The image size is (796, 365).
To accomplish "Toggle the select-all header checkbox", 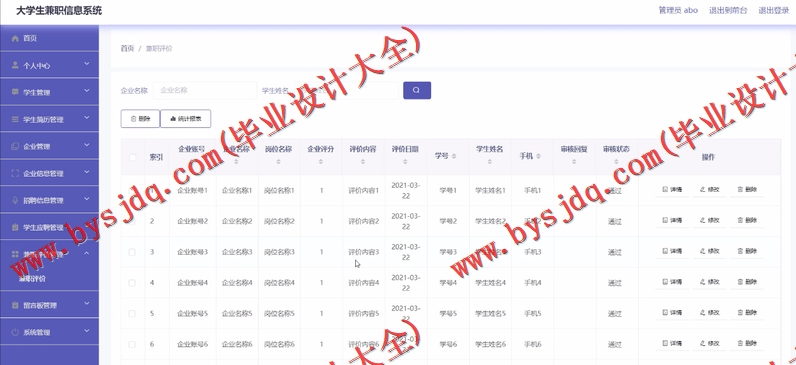I will [132, 157].
